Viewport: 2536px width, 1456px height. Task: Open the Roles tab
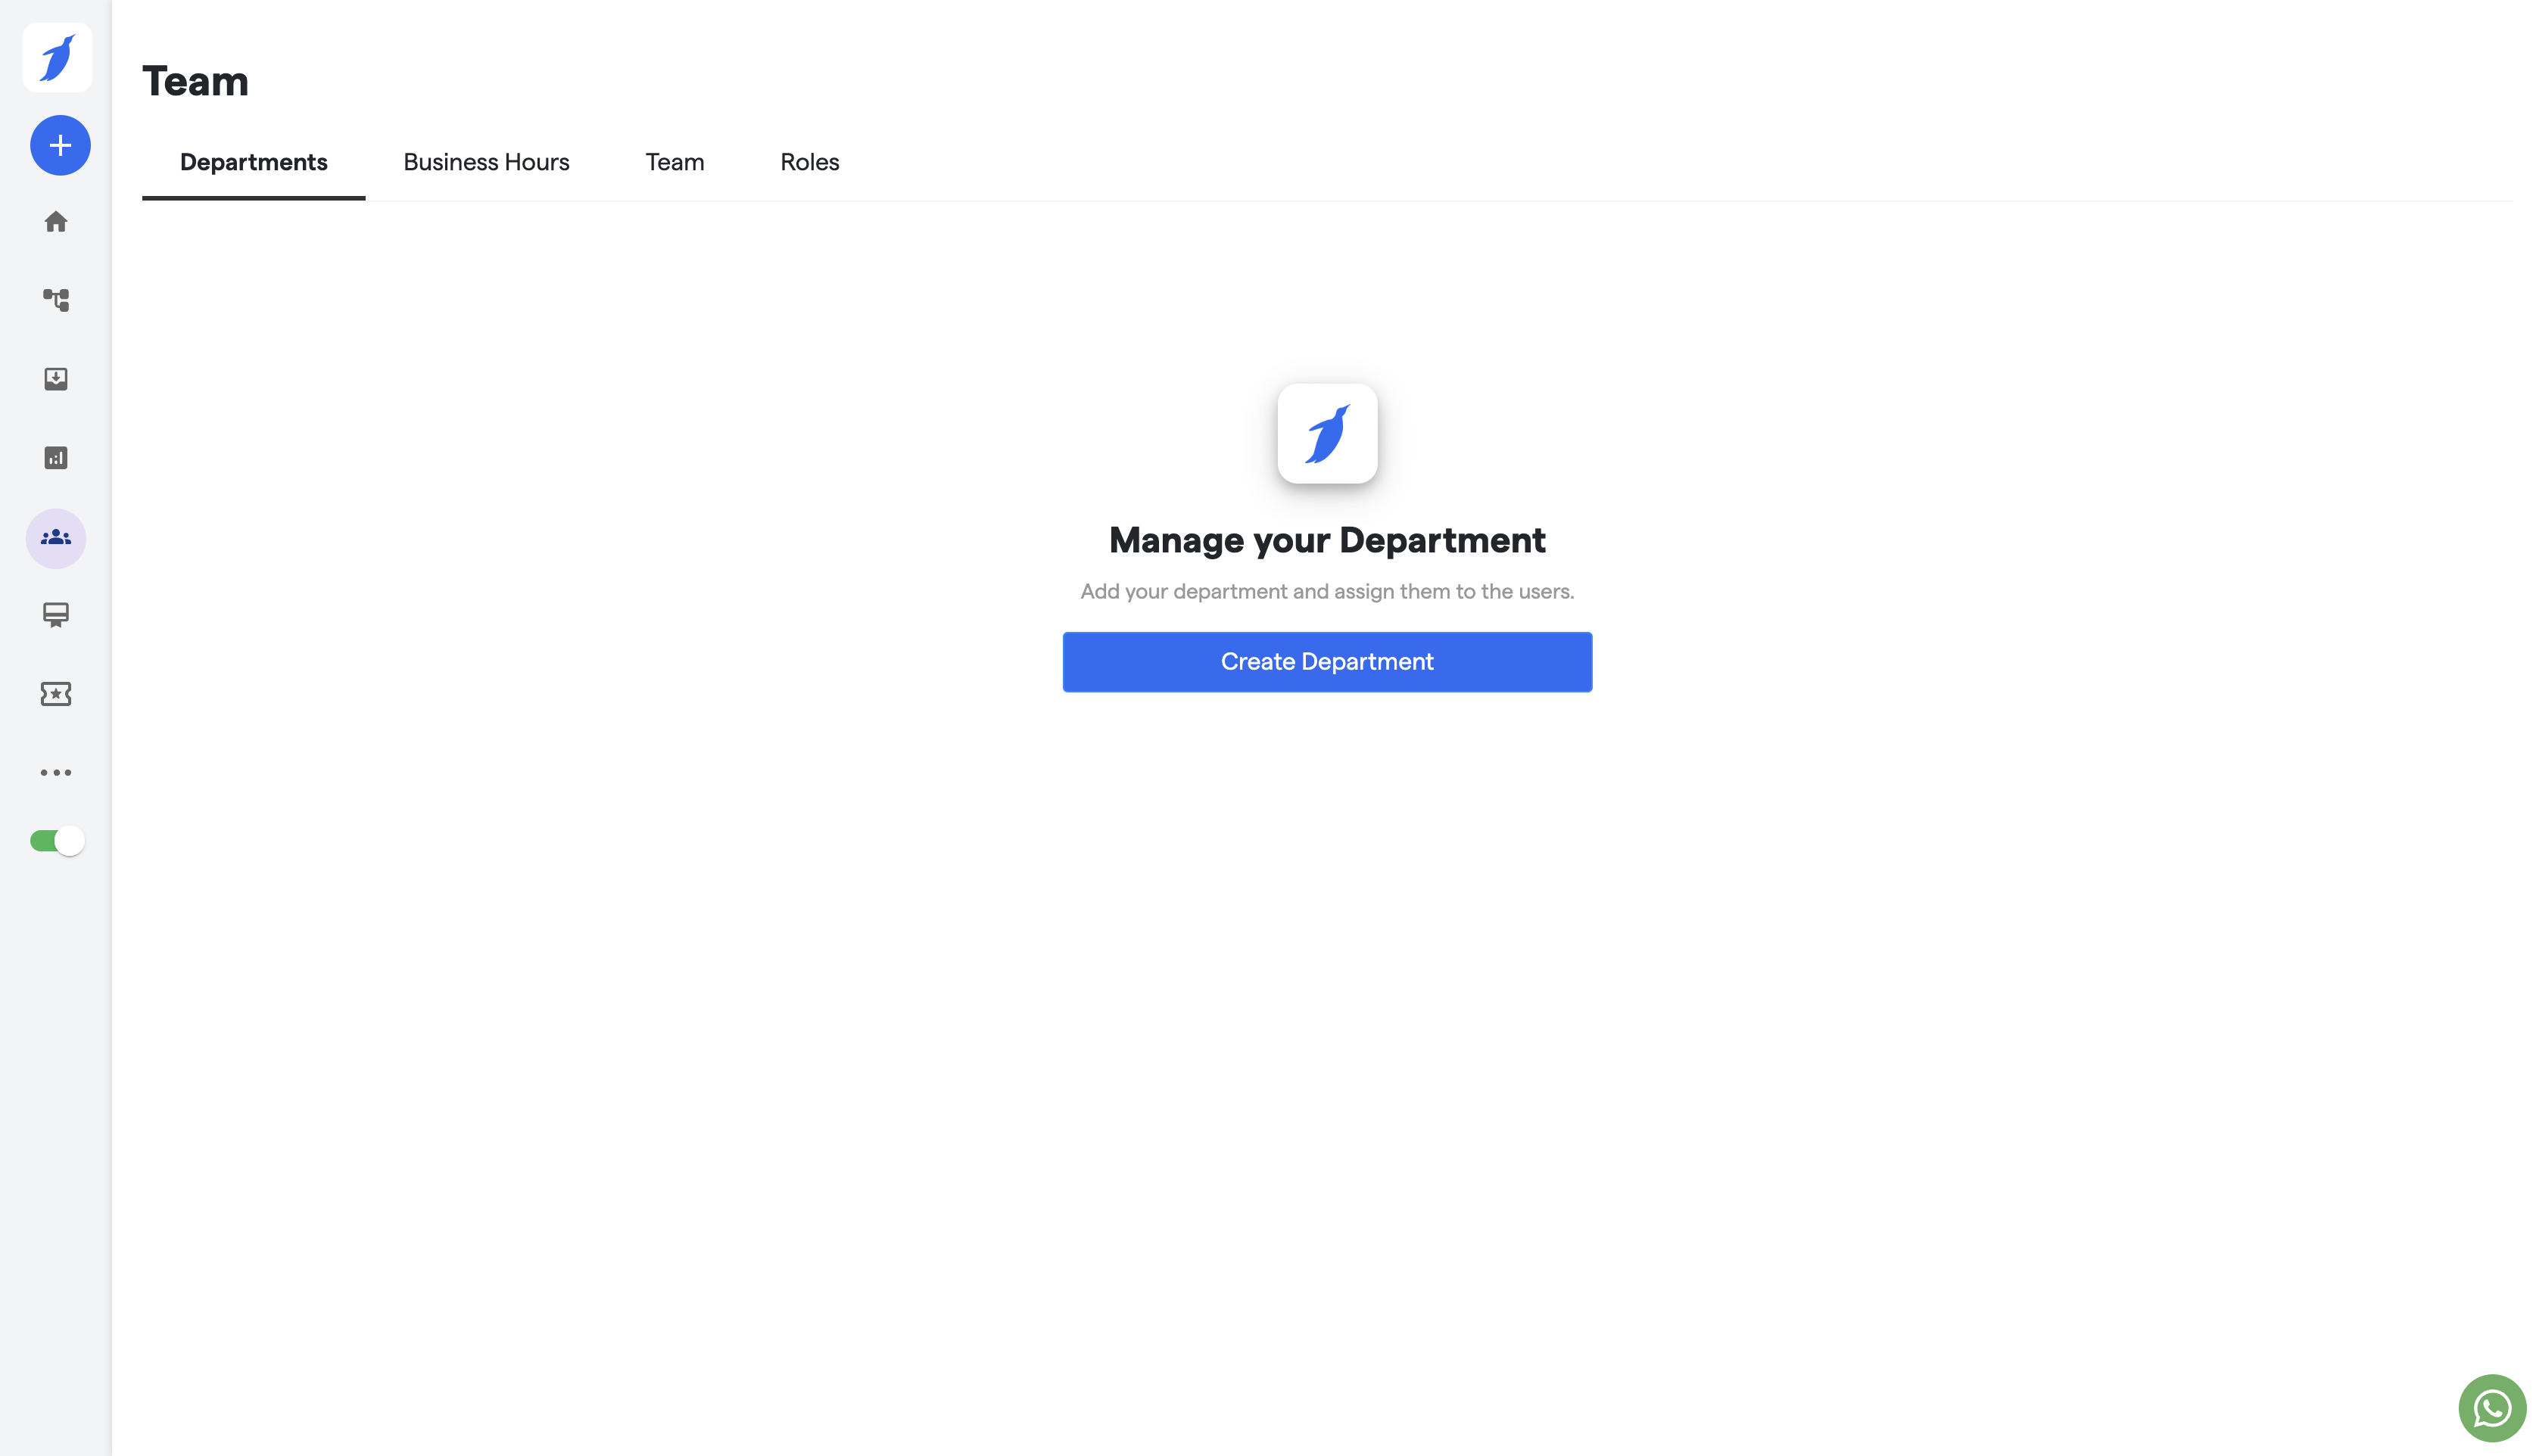[x=809, y=162]
